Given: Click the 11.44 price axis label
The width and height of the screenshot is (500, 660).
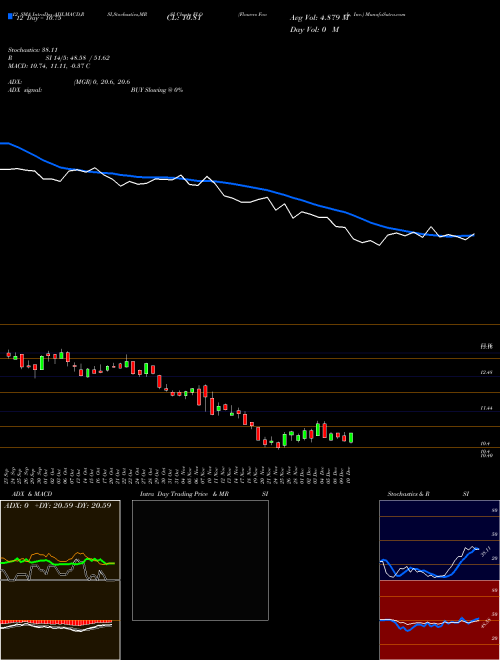Looking at the screenshot, I should (x=486, y=408).
